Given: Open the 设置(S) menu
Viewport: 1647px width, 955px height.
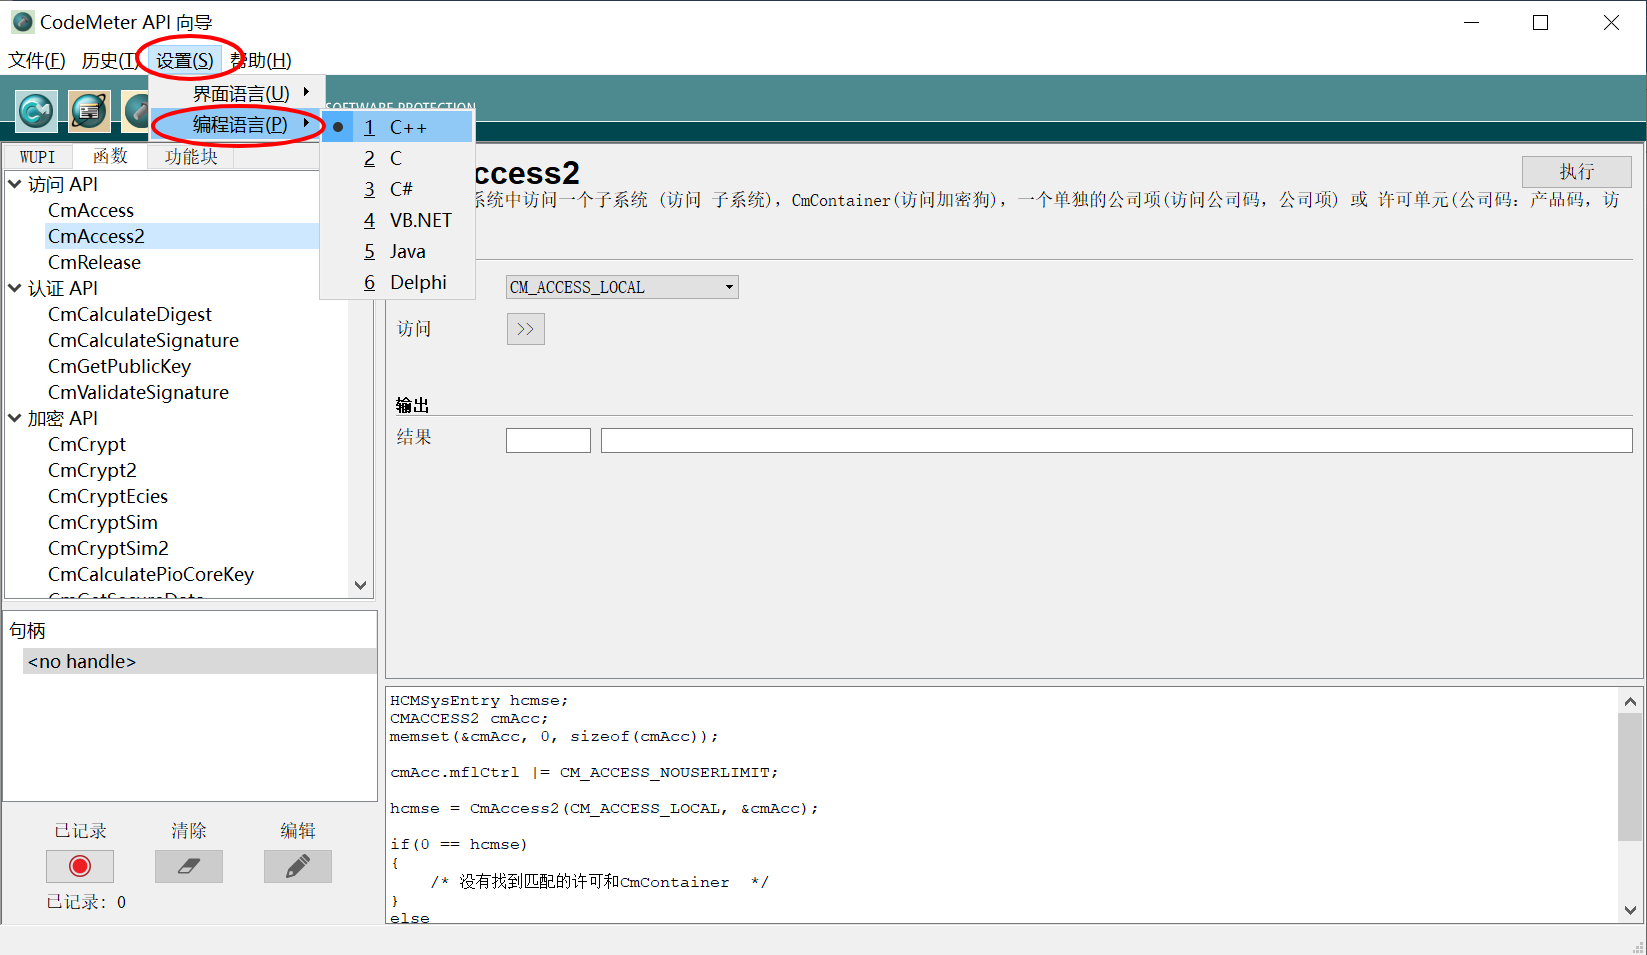Looking at the screenshot, I should tap(184, 60).
